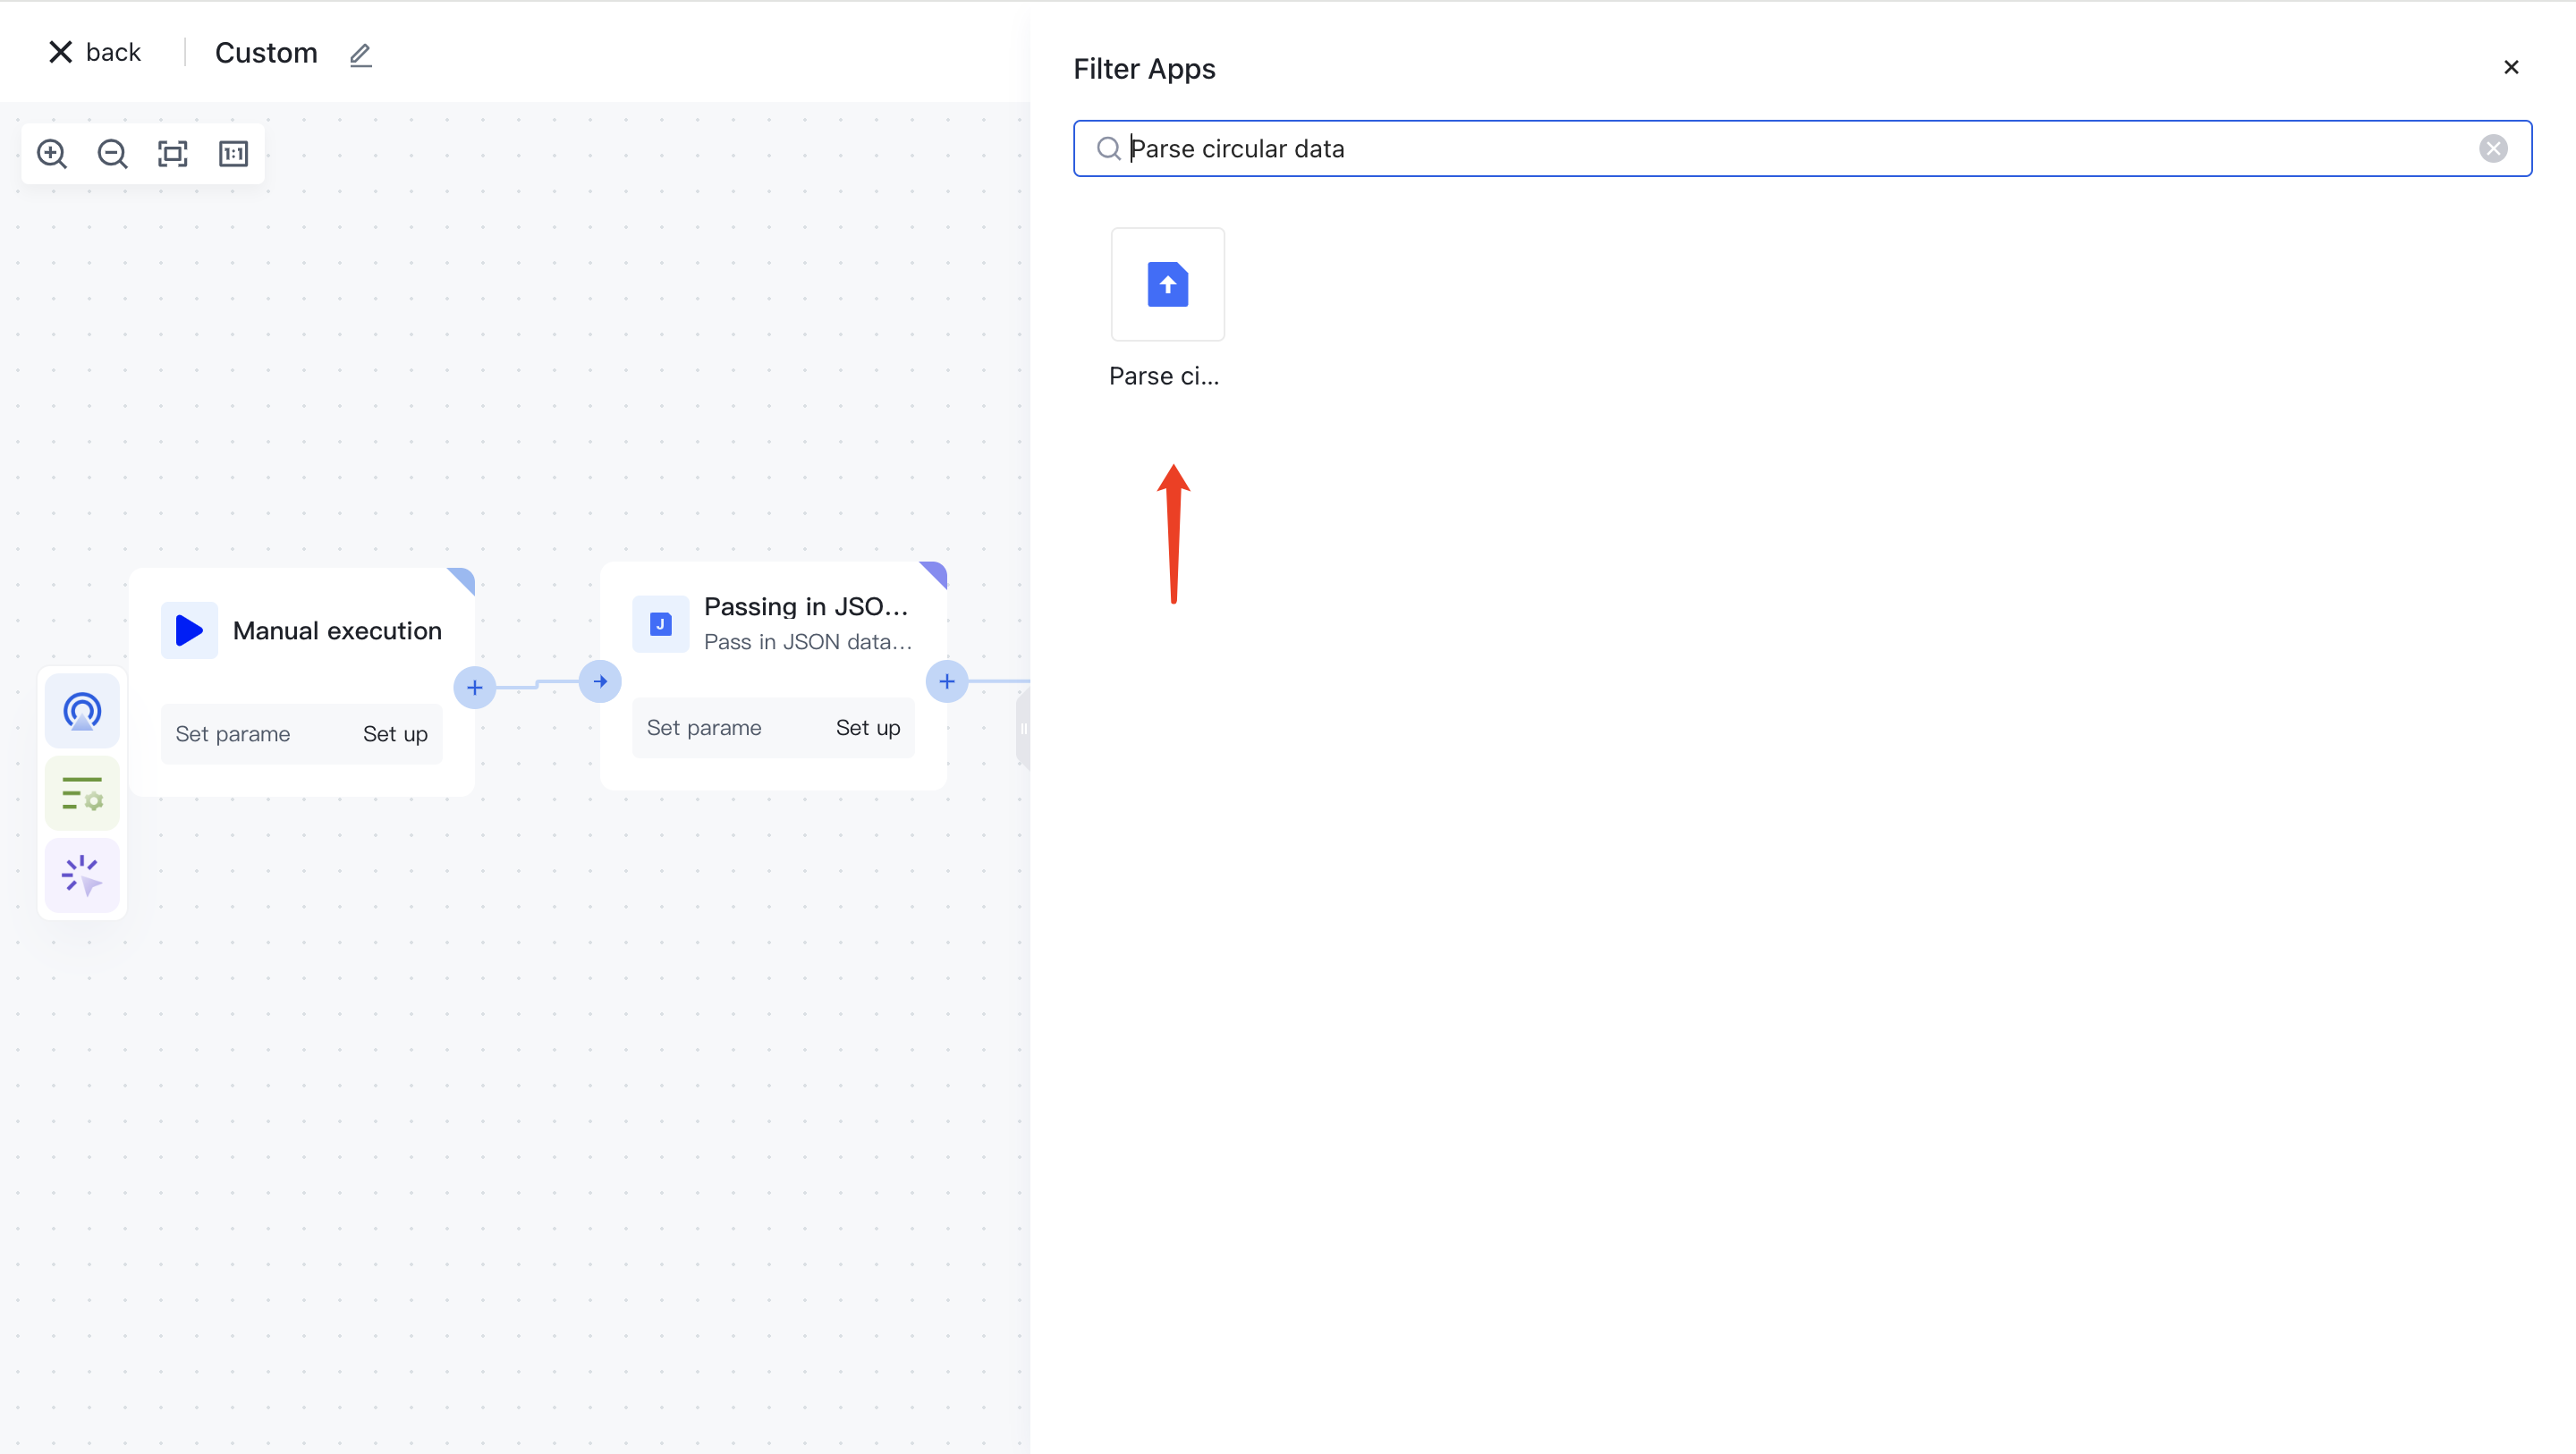Clear the Filter Apps search text

pyautogui.click(x=2493, y=149)
